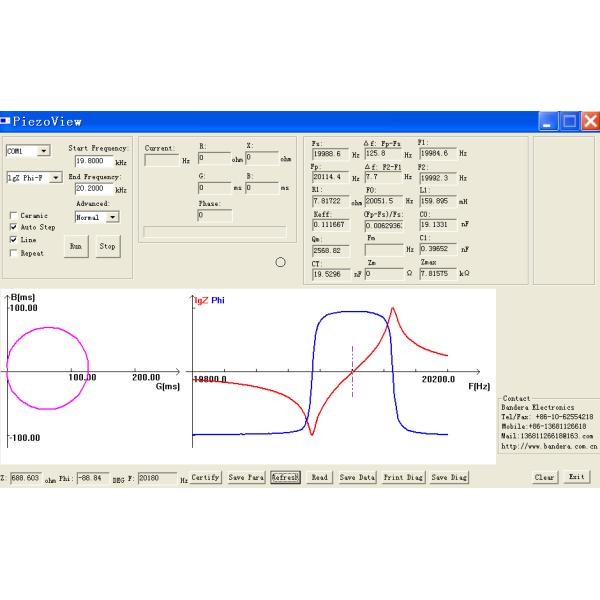Click the round status indicator circle
600x600 pixels.
[x=280, y=262]
